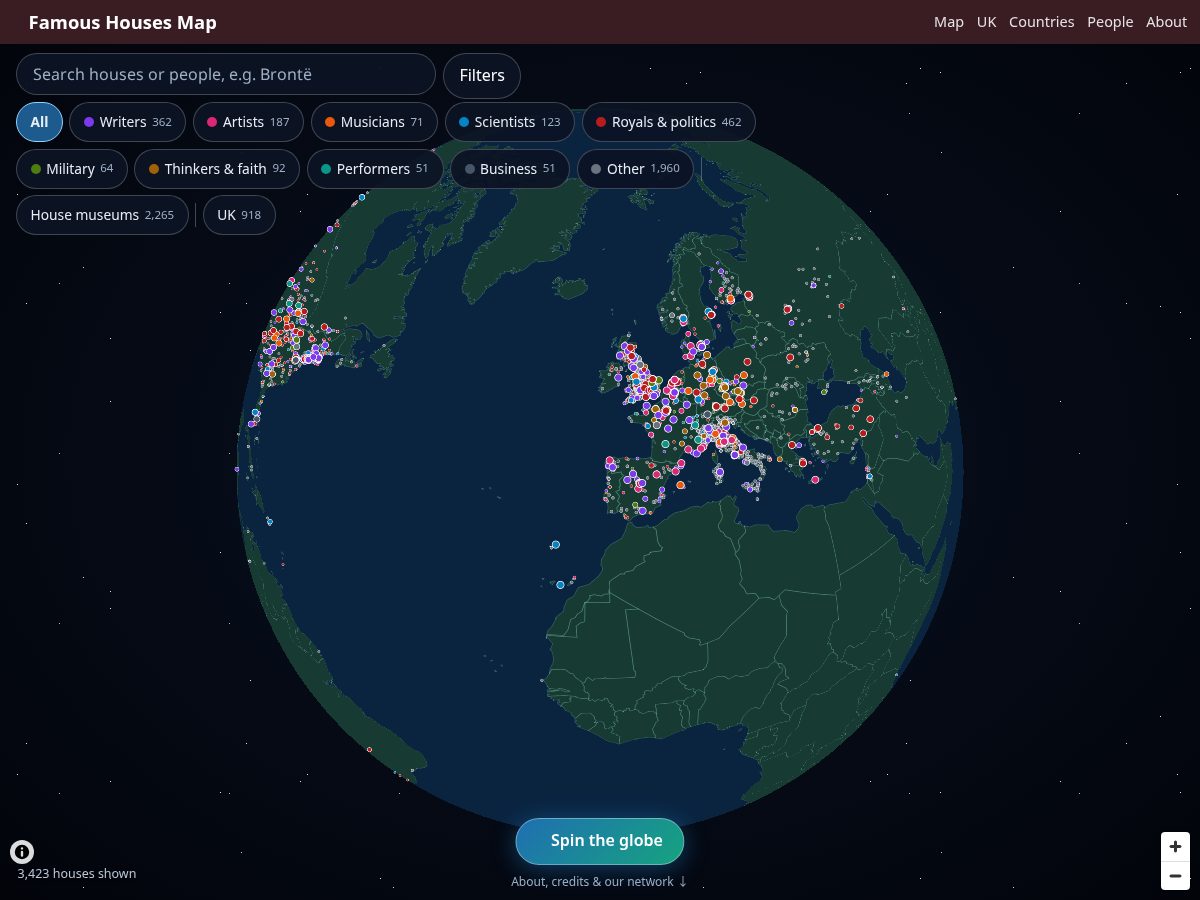1200x900 pixels.
Task: Click the 3,423 houses shown status text
Action: [77, 873]
